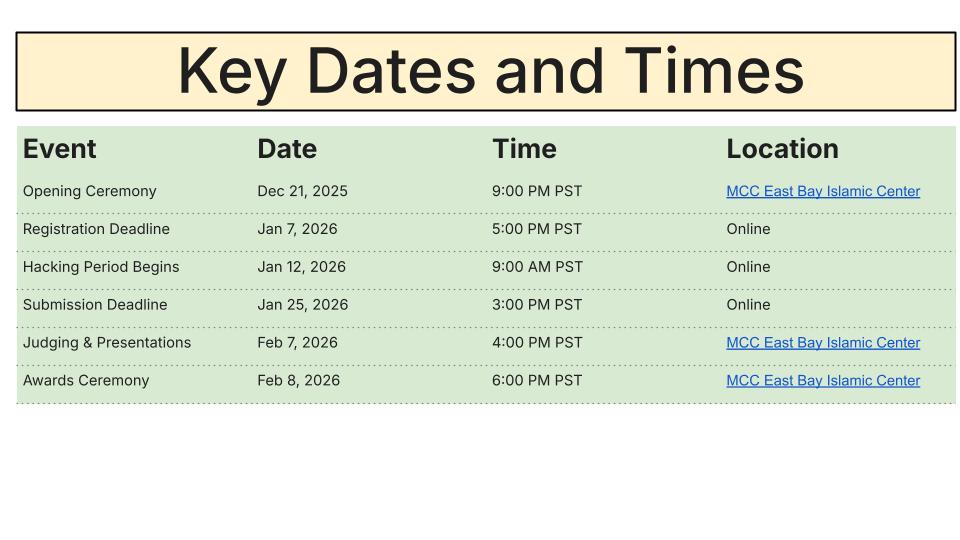The width and height of the screenshot is (960, 540).
Task: Open the Awards Ceremony location link
Action: [822, 381]
